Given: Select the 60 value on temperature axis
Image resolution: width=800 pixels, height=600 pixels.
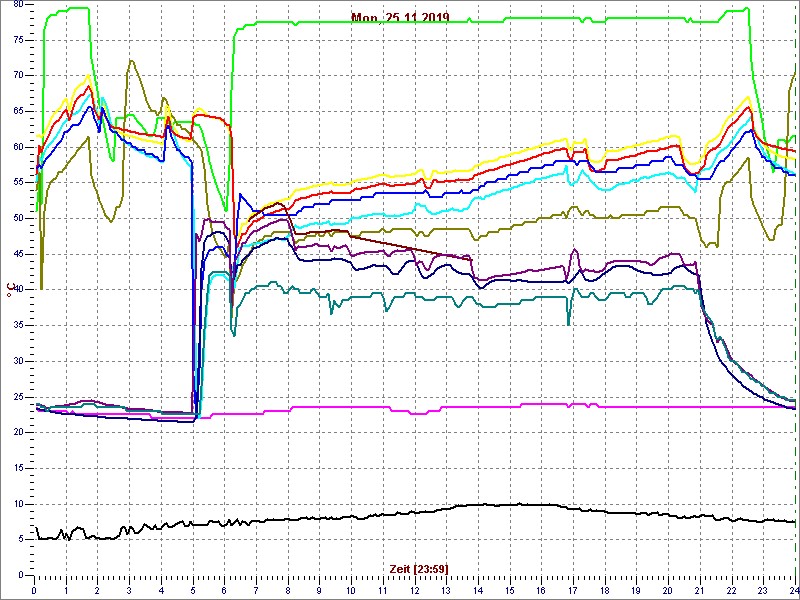Looking at the screenshot, I should pyautogui.click(x=18, y=147).
